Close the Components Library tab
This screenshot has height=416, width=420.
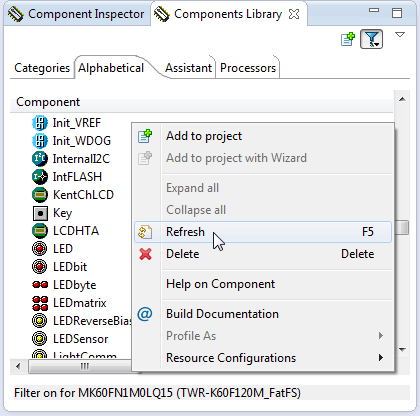tap(294, 14)
